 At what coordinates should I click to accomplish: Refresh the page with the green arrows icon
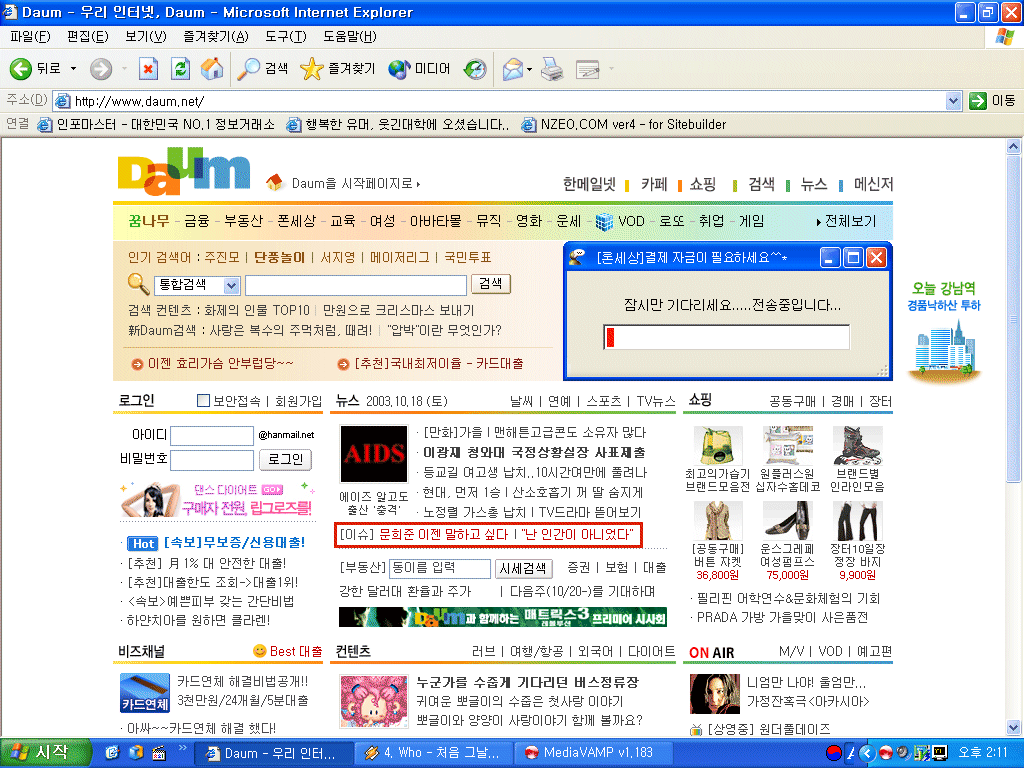coord(180,69)
